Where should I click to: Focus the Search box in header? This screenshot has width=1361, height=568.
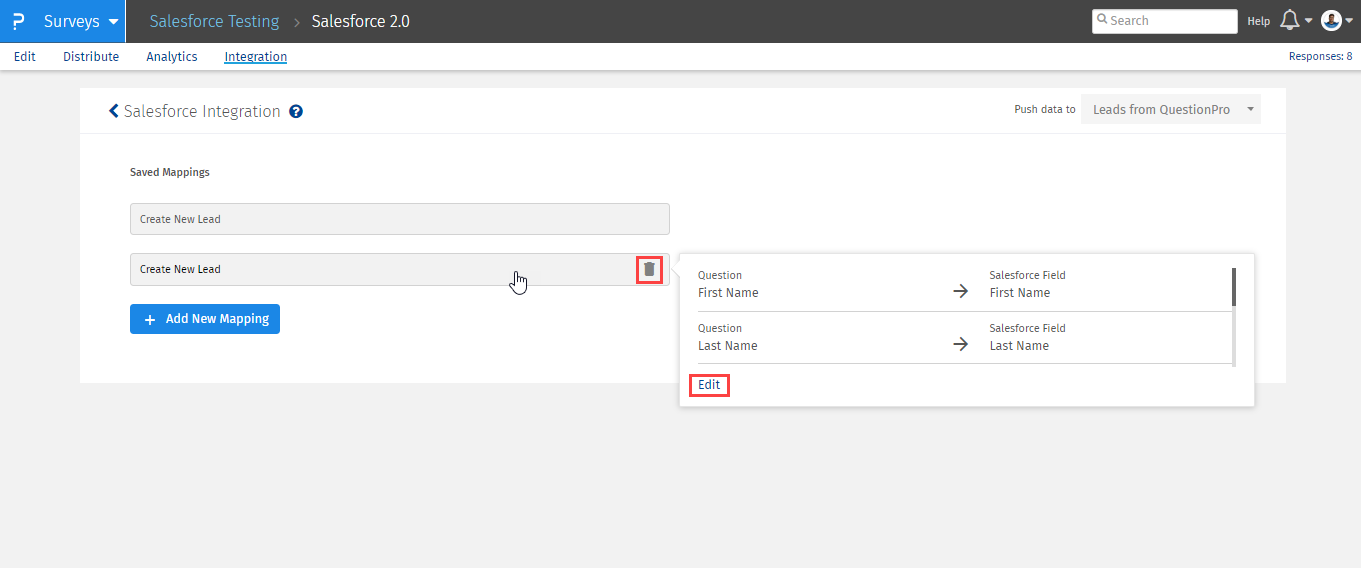pyautogui.click(x=1164, y=21)
